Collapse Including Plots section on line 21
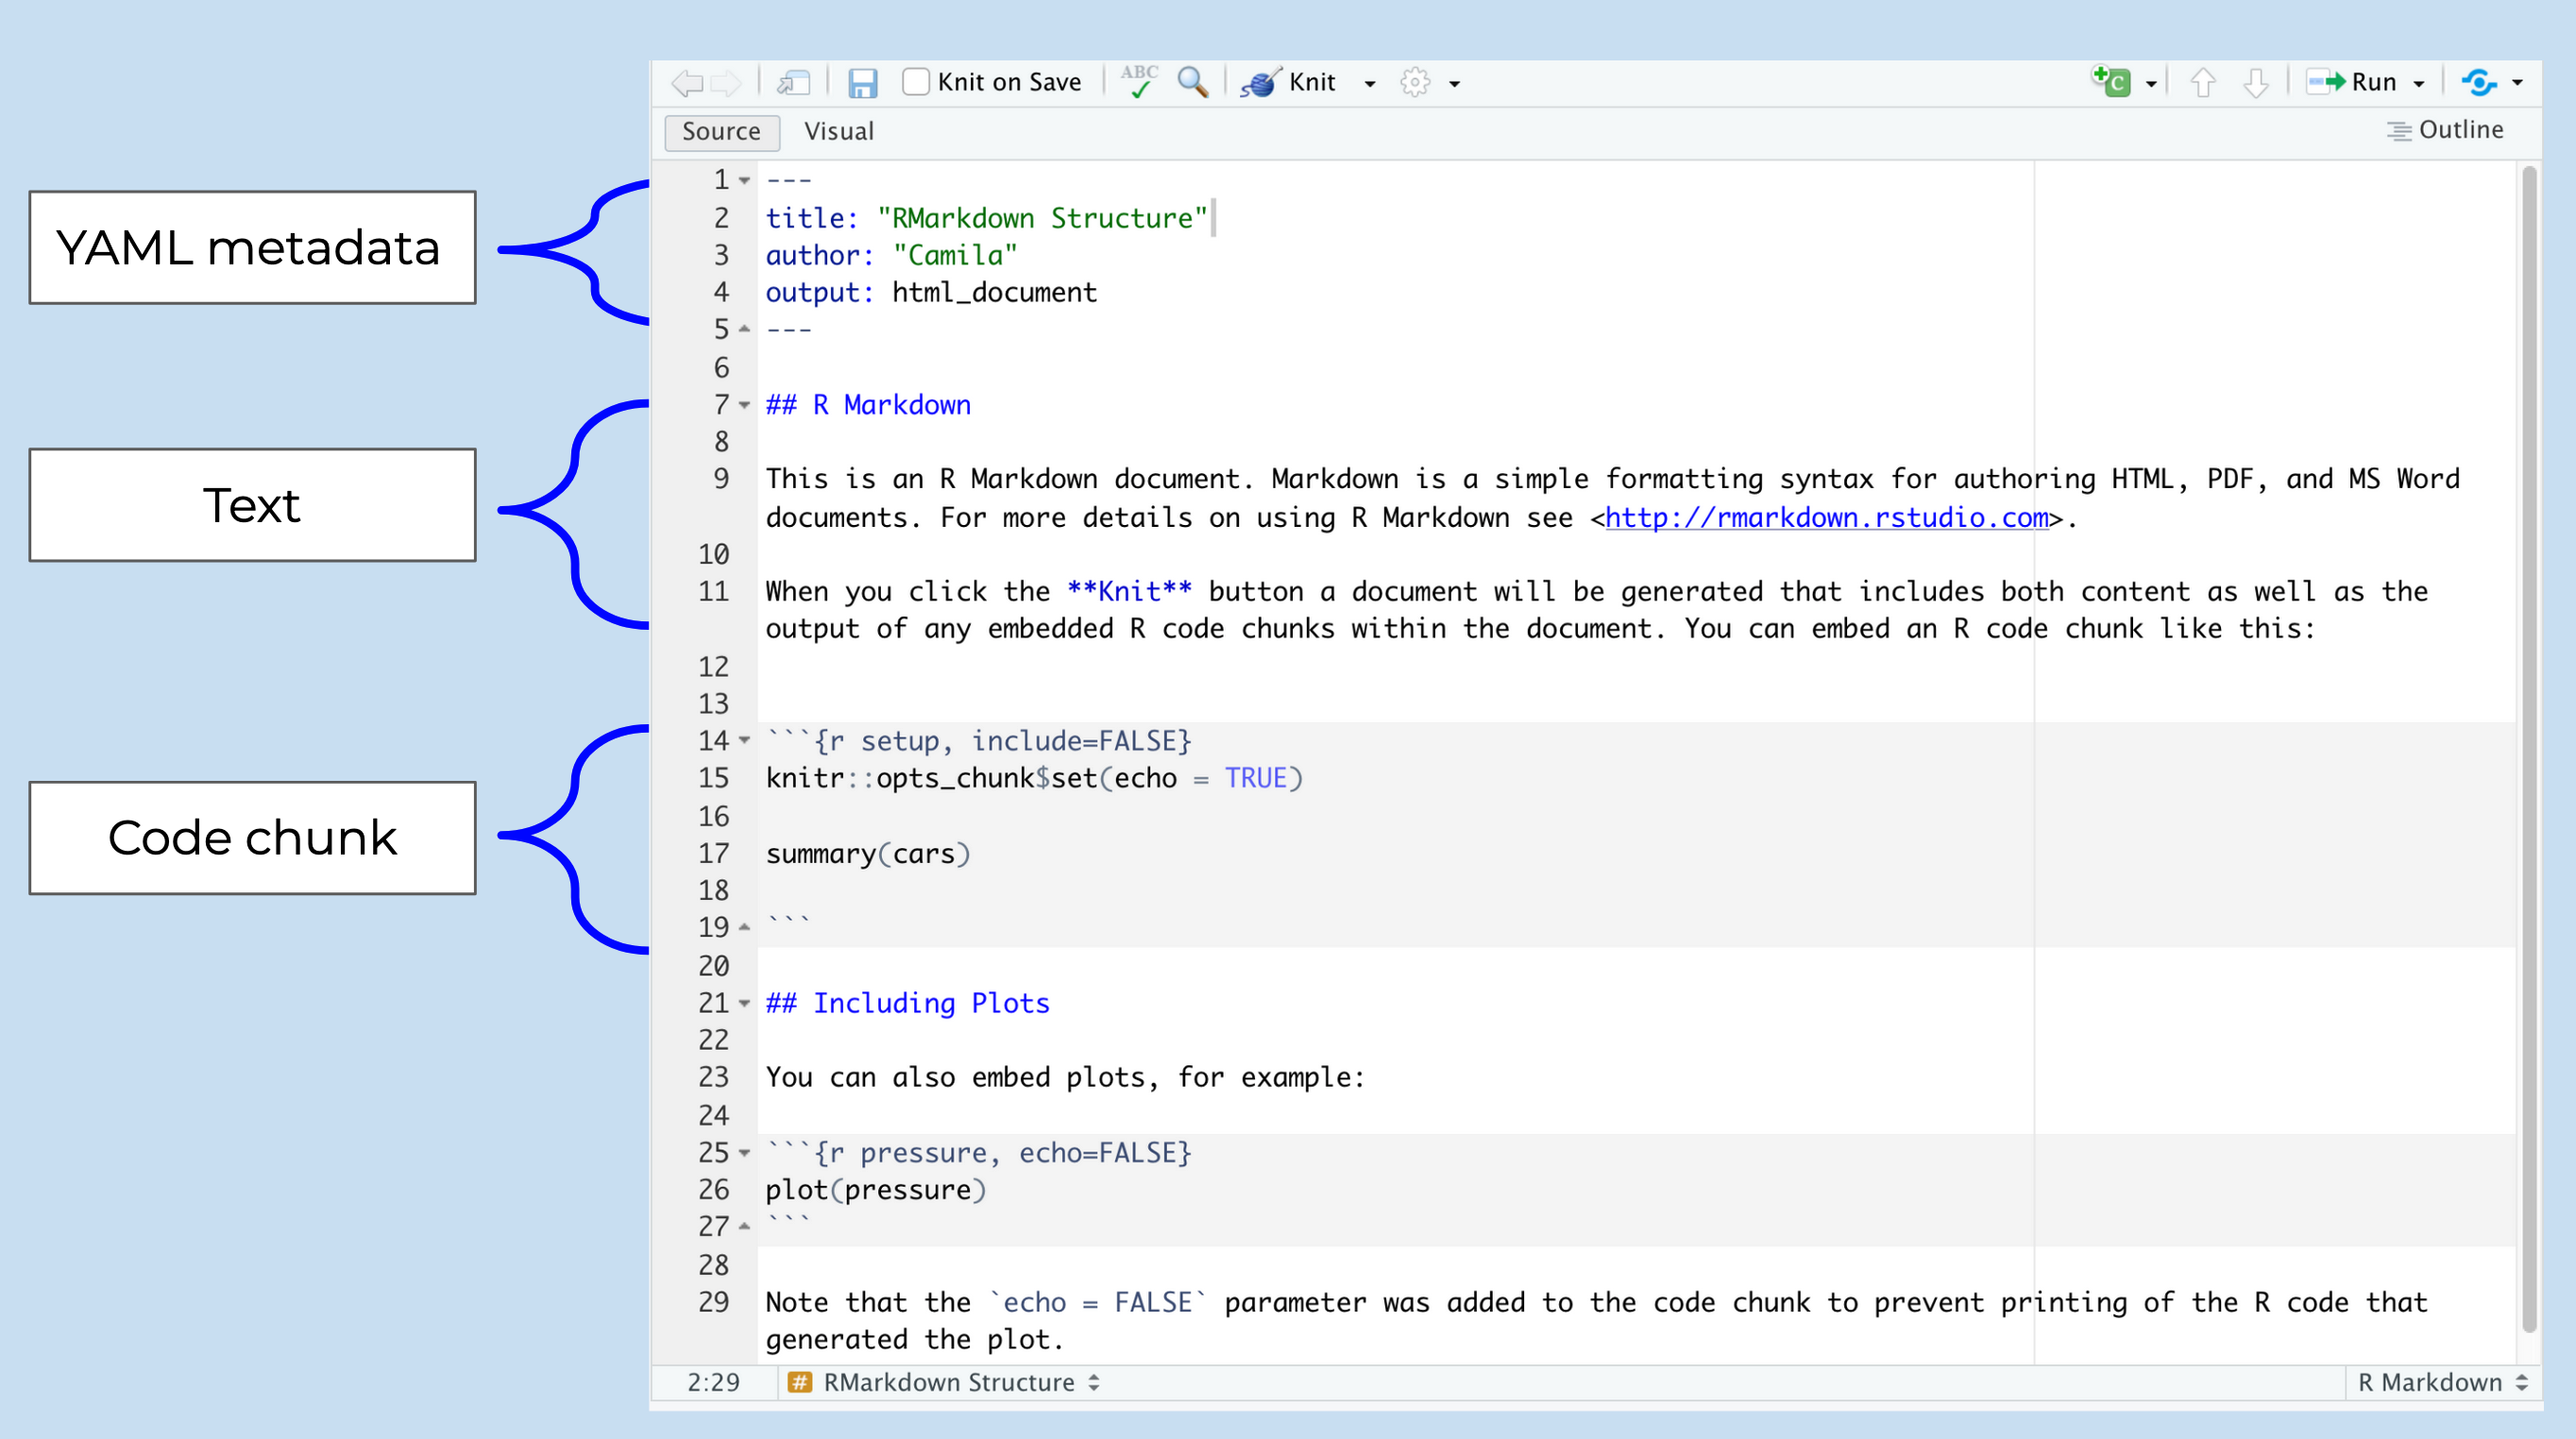 pyautogui.click(x=744, y=1003)
